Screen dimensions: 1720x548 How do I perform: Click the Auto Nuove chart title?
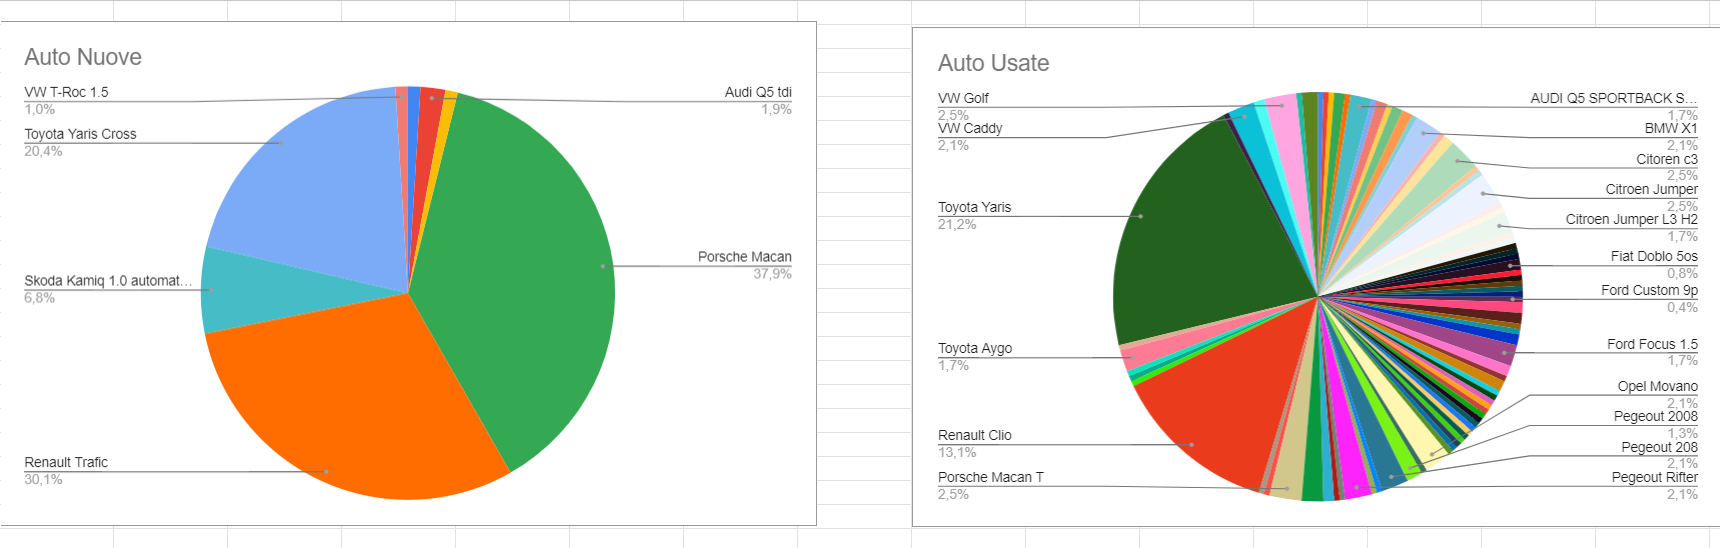pos(83,57)
